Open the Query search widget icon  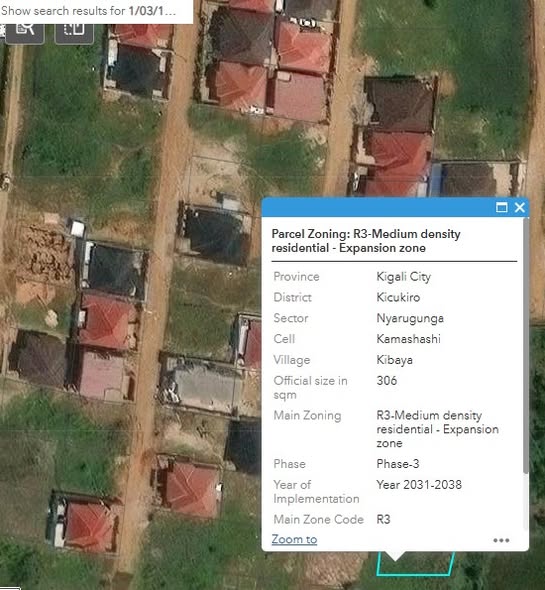pos(25,33)
